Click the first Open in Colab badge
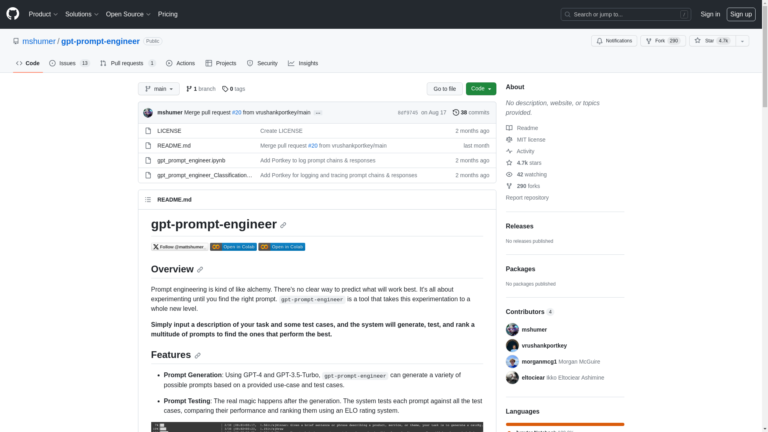This screenshot has height=432, width=768. [233, 247]
